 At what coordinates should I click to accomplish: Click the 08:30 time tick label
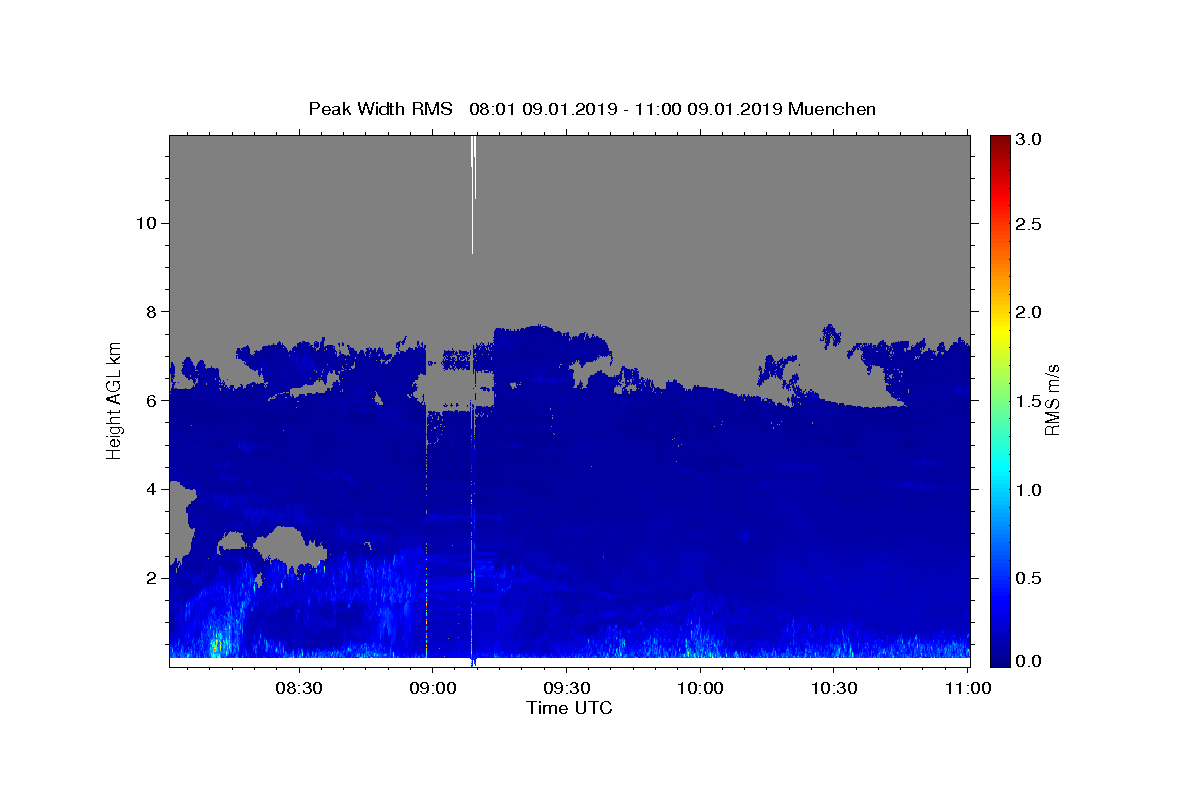[x=298, y=688]
